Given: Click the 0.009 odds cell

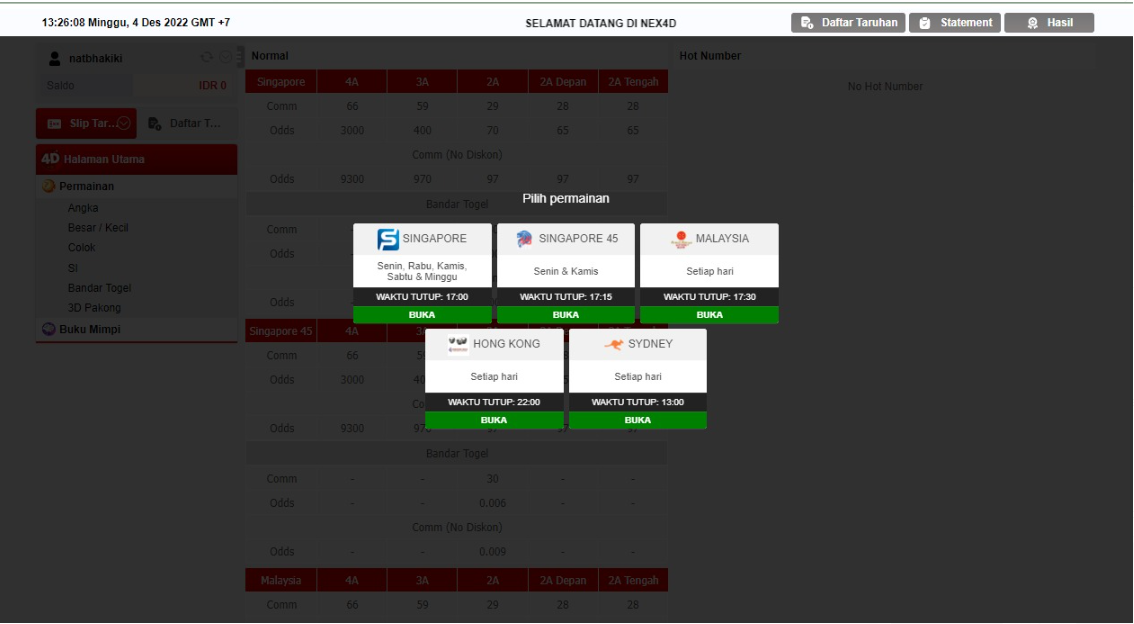Looking at the screenshot, I should coord(493,552).
